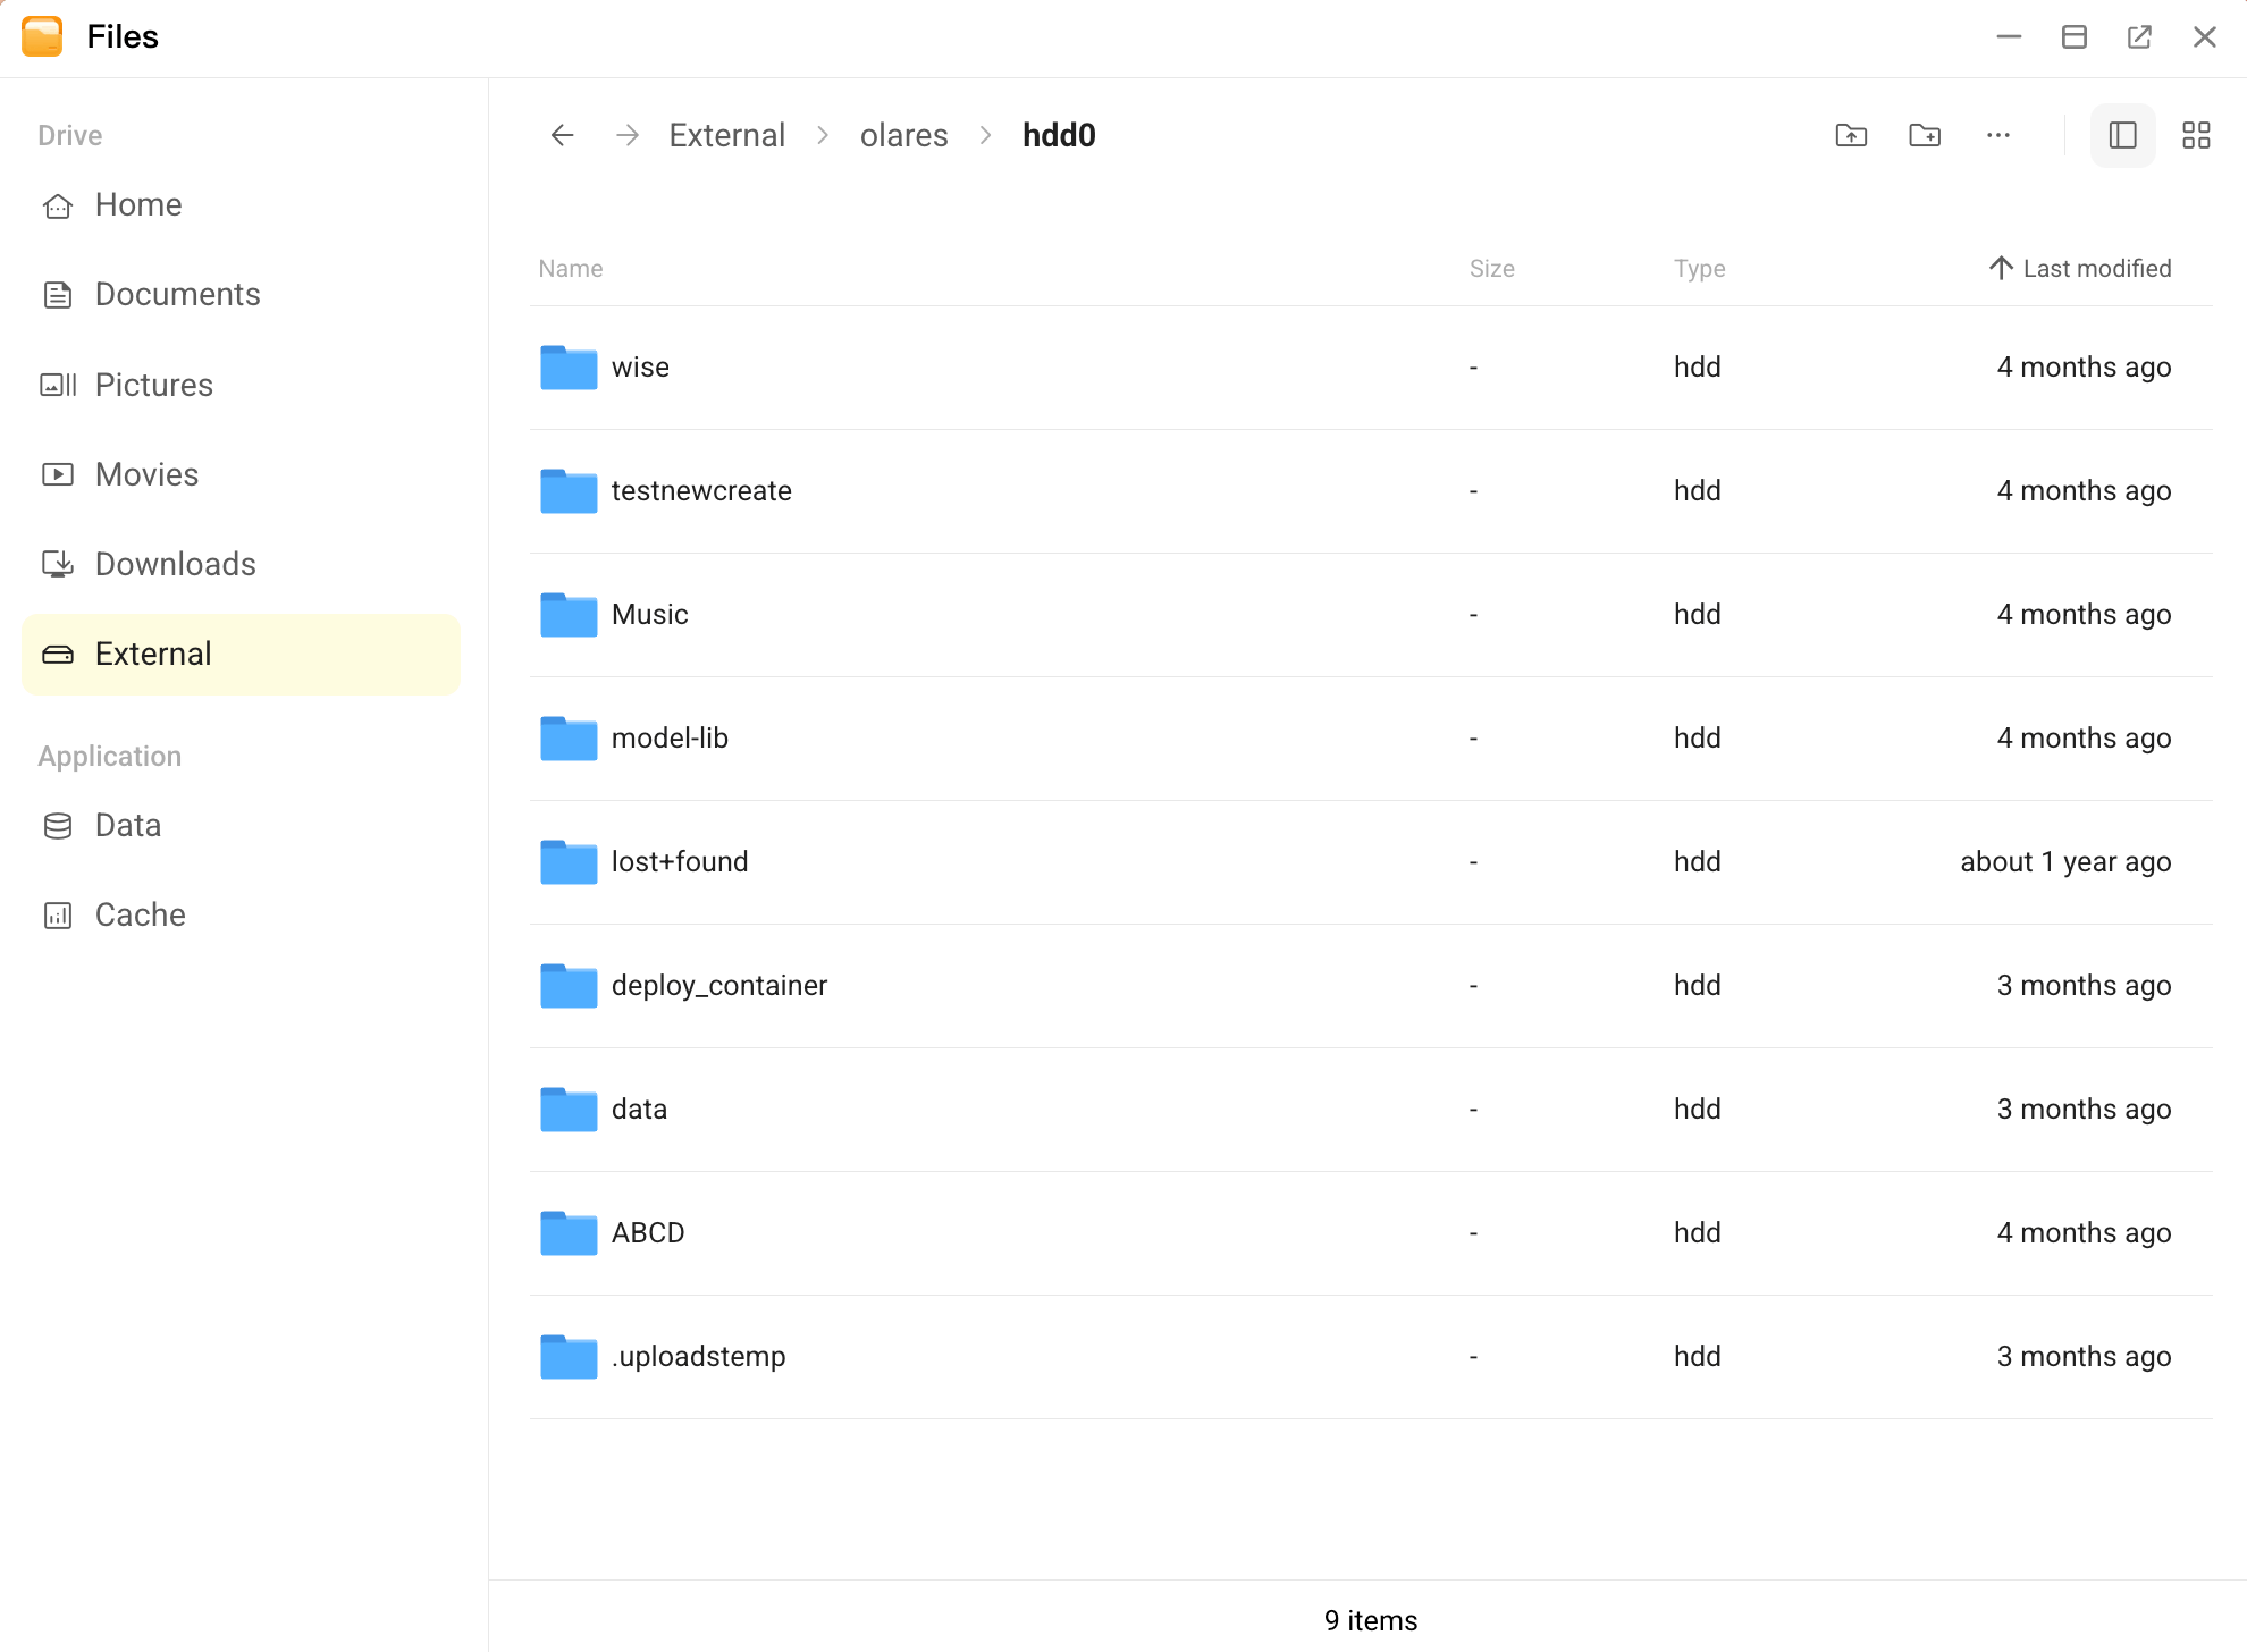The image size is (2247, 1652).
Task: Click the split window icon in title bar
Action: coord(2074,37)
